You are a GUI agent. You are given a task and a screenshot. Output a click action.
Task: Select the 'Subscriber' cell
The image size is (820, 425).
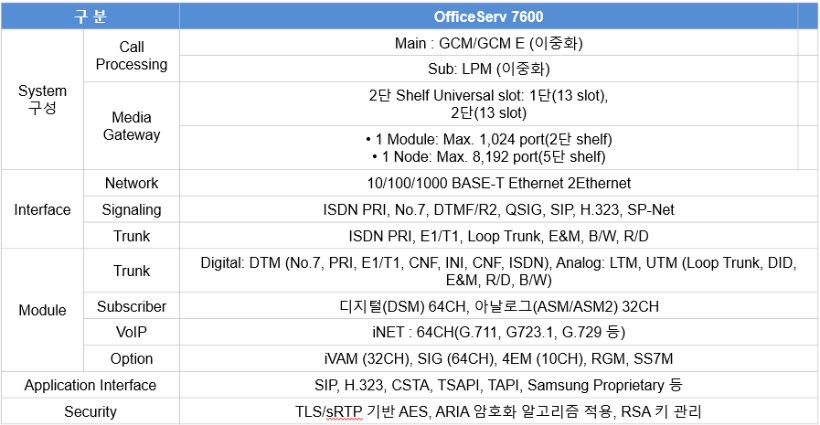click(131, 306)
